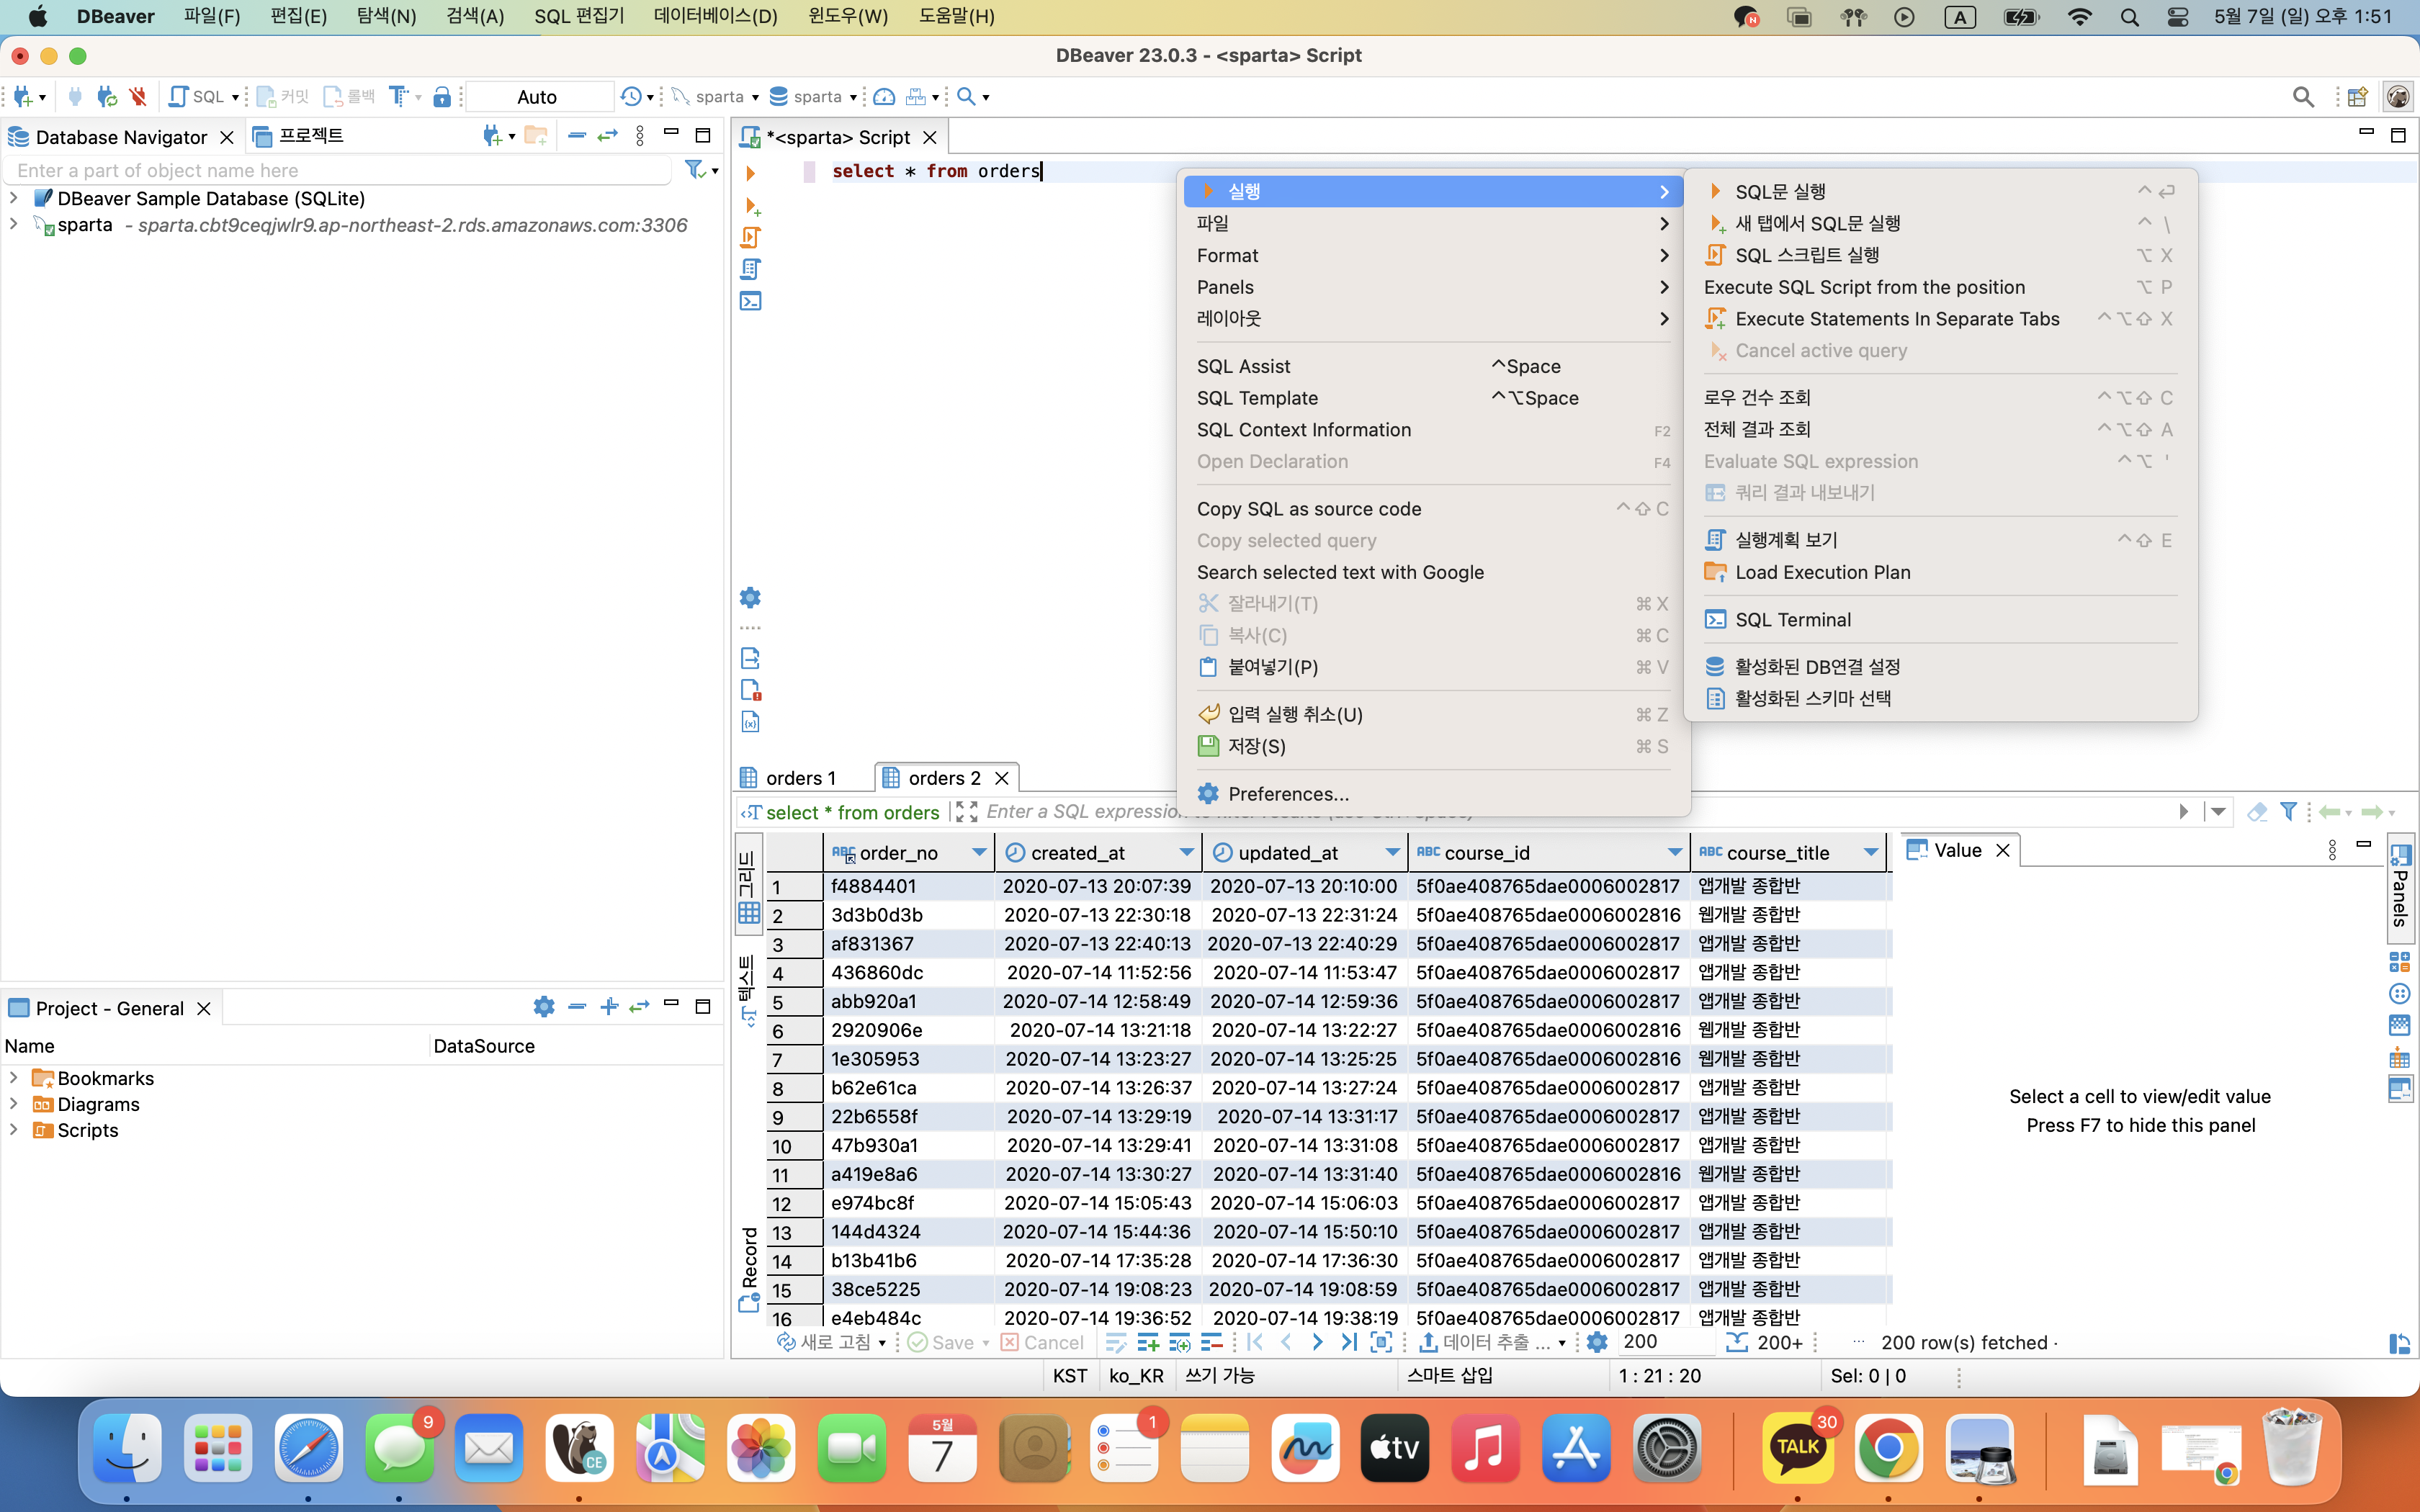Viewport: 2420px width, 1512px height.
Task: Open the active schema sparta dropdown
Action: pyautogui.click(x=814, y=97)
